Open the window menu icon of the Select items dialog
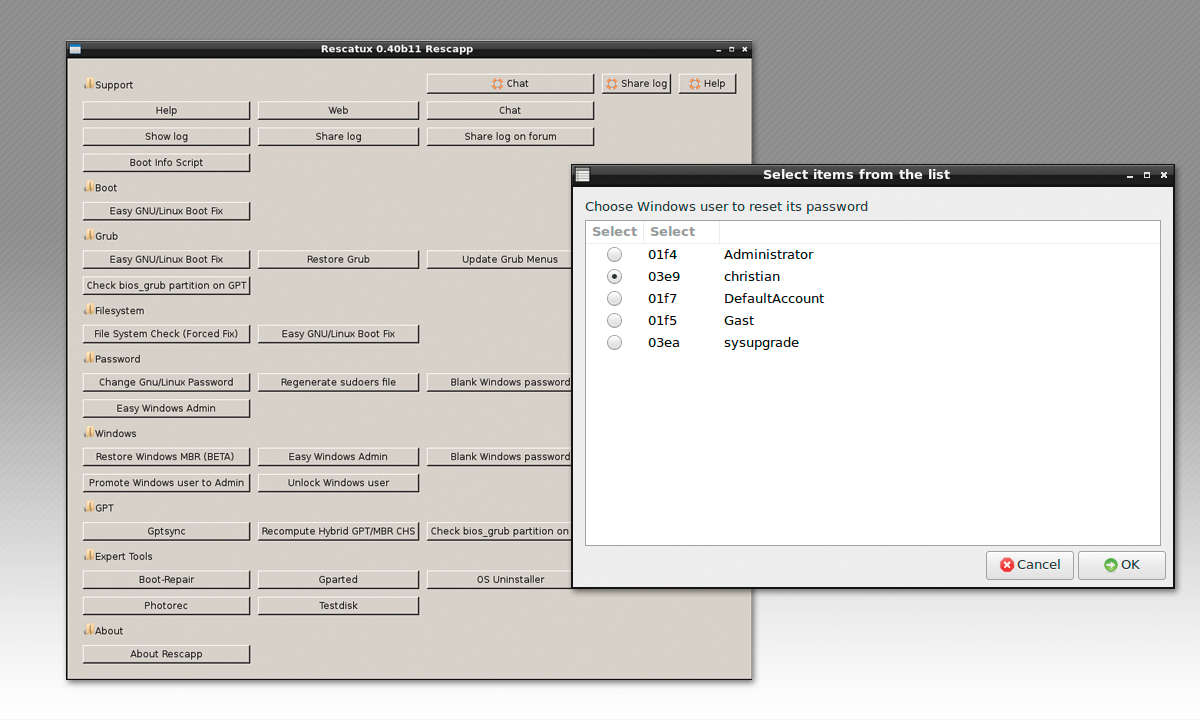 point(583,175)
